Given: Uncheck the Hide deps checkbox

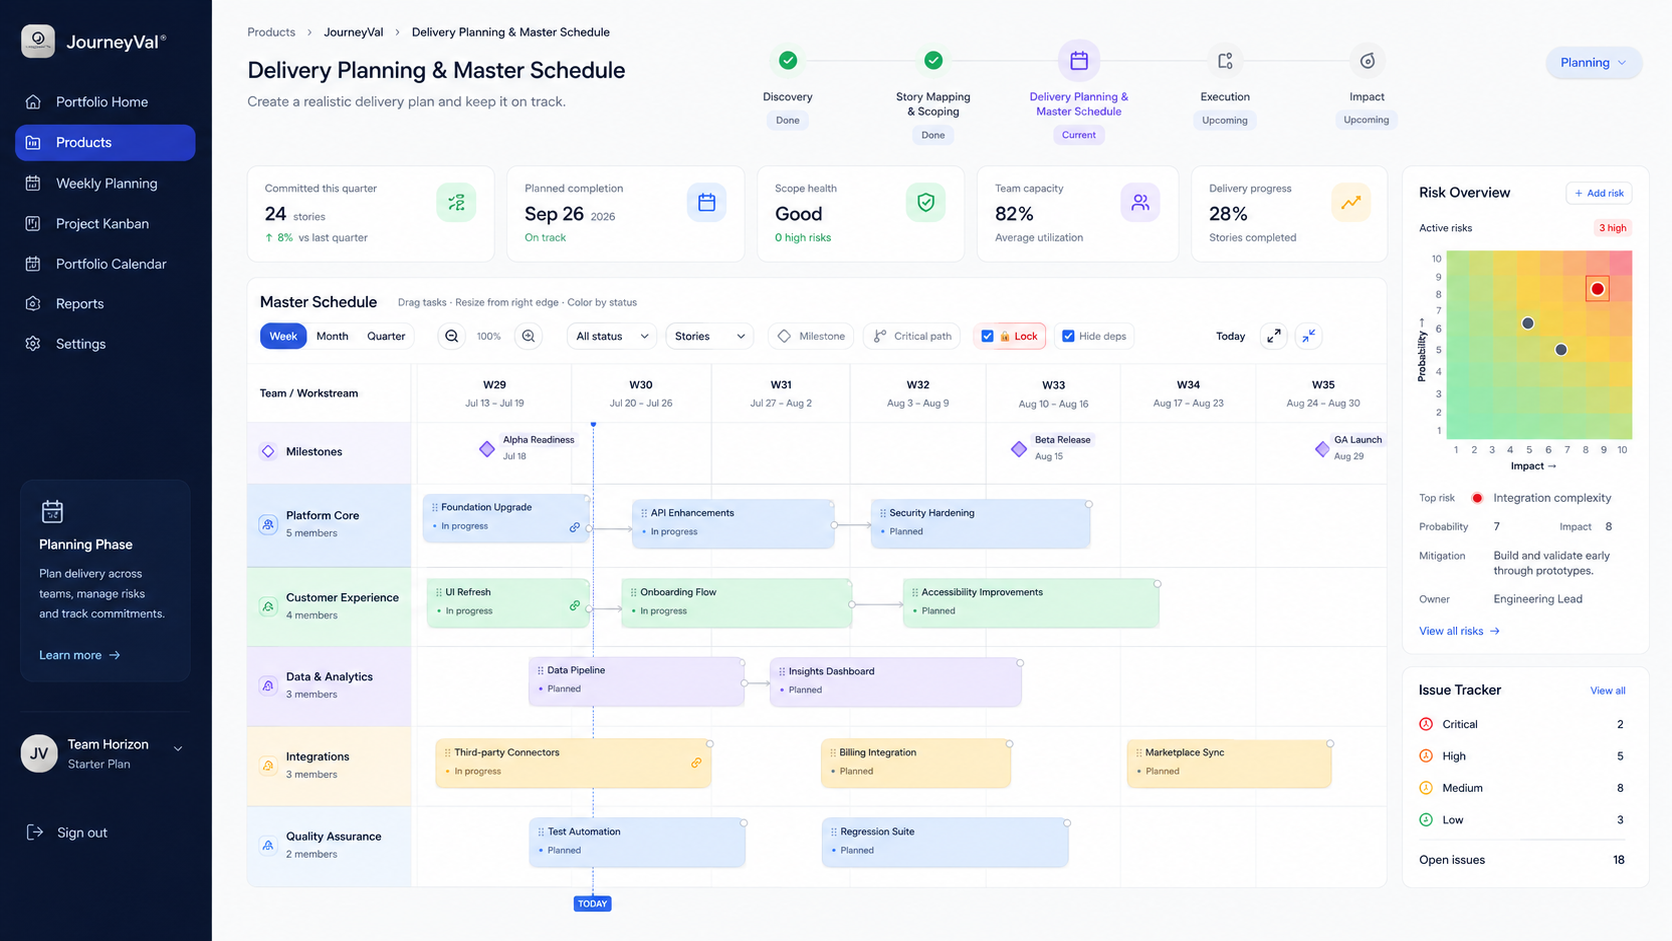Looking at the screenshot, I should point(1068,336).
